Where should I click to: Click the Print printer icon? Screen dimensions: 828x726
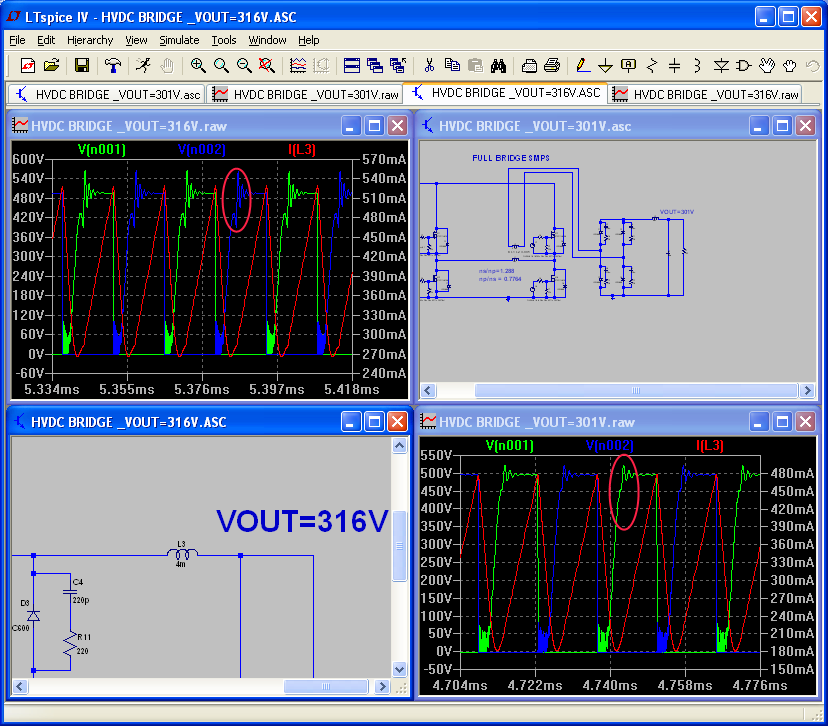(552, 65)
